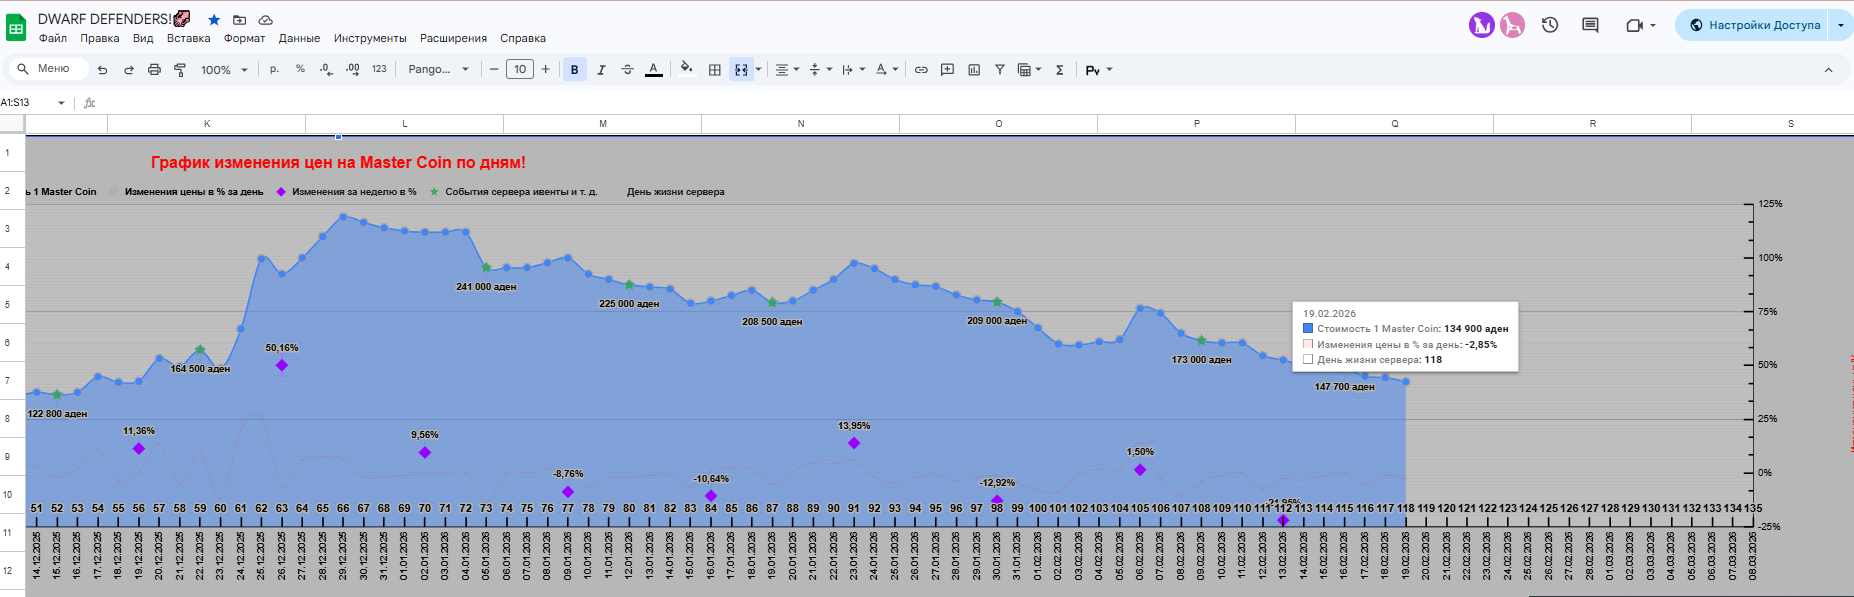The image size is (1854, 597).
Task: Open the Расширения menu
Action: tap(453, 38)
